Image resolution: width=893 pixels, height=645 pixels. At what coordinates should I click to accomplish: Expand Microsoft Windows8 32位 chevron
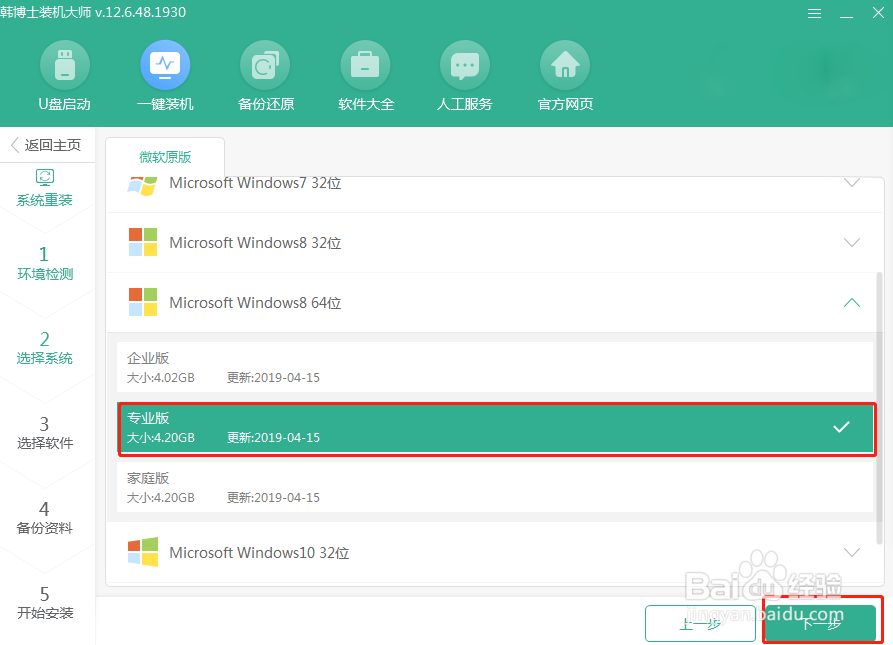tap(851, 243)
